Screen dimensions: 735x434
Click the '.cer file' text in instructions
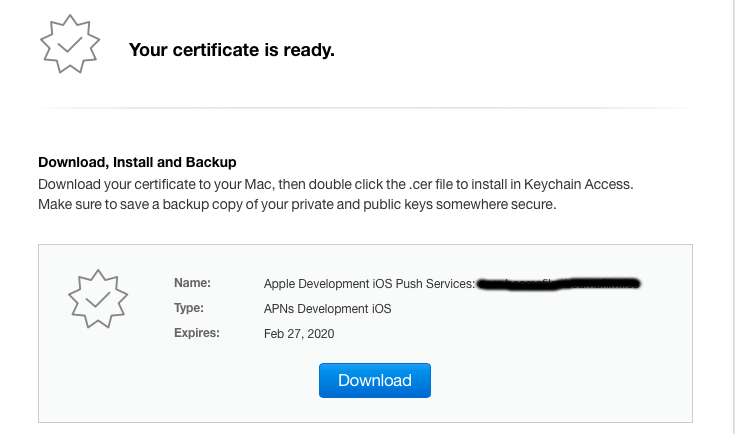pyautogui.click(x=431, y=185)
